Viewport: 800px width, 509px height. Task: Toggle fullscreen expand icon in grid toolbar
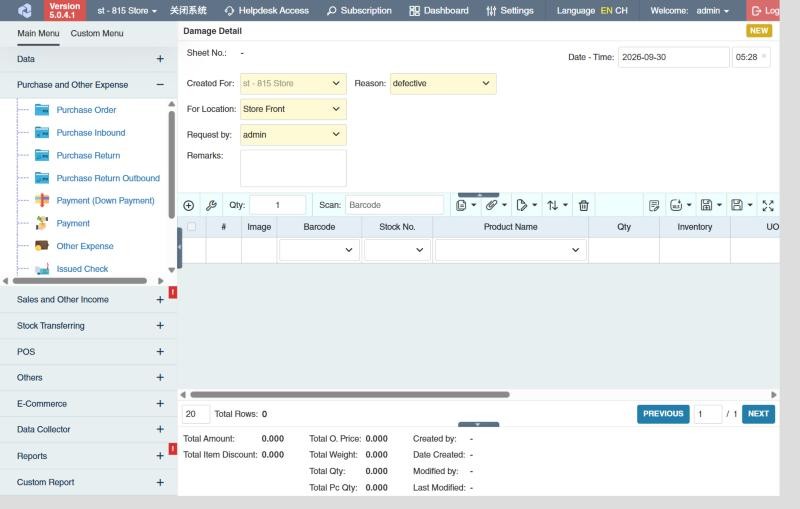(768, 206)
